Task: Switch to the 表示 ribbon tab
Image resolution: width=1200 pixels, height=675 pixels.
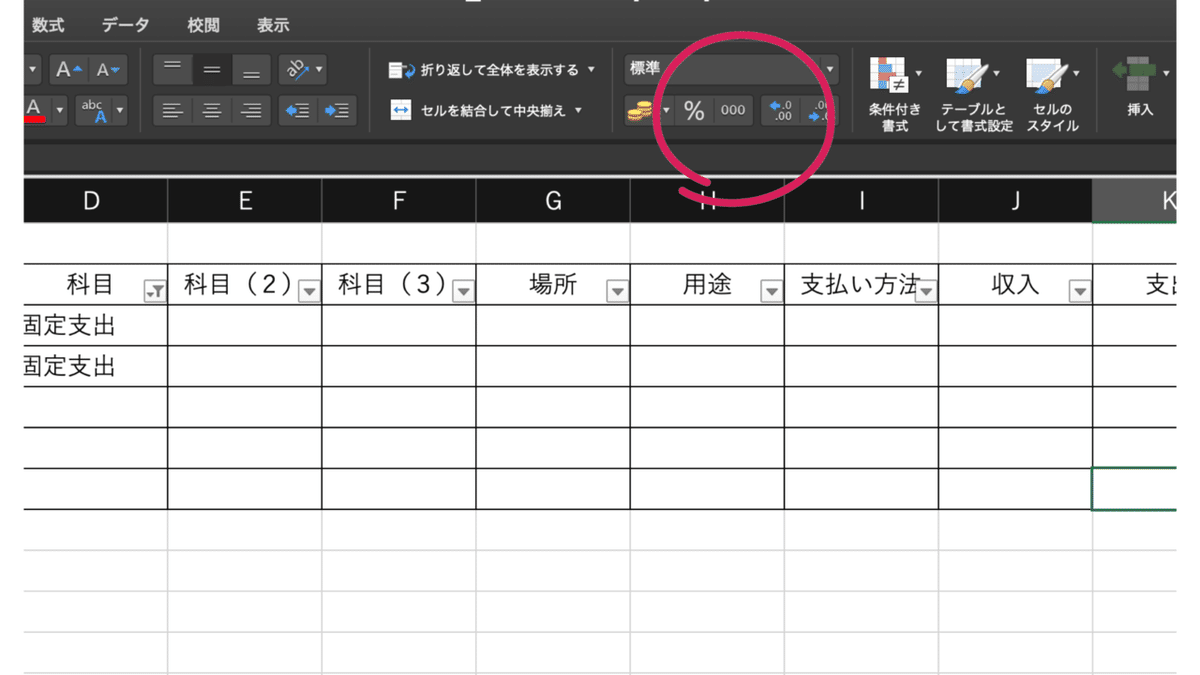Action: click(272, 25)
